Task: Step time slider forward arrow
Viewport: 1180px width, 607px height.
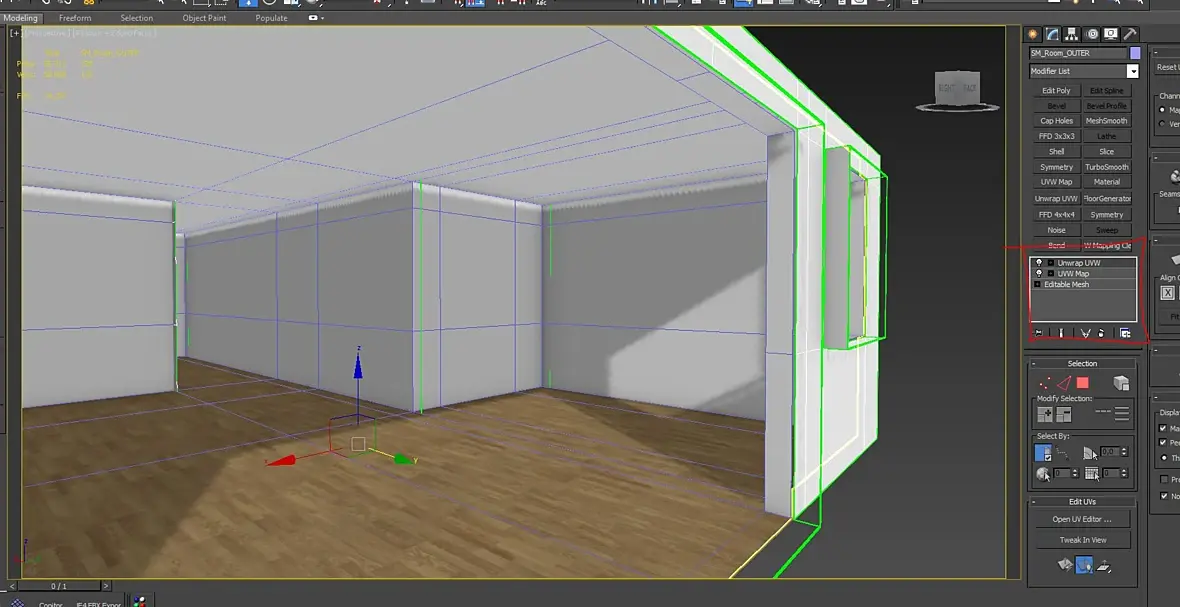Action: 106,586
